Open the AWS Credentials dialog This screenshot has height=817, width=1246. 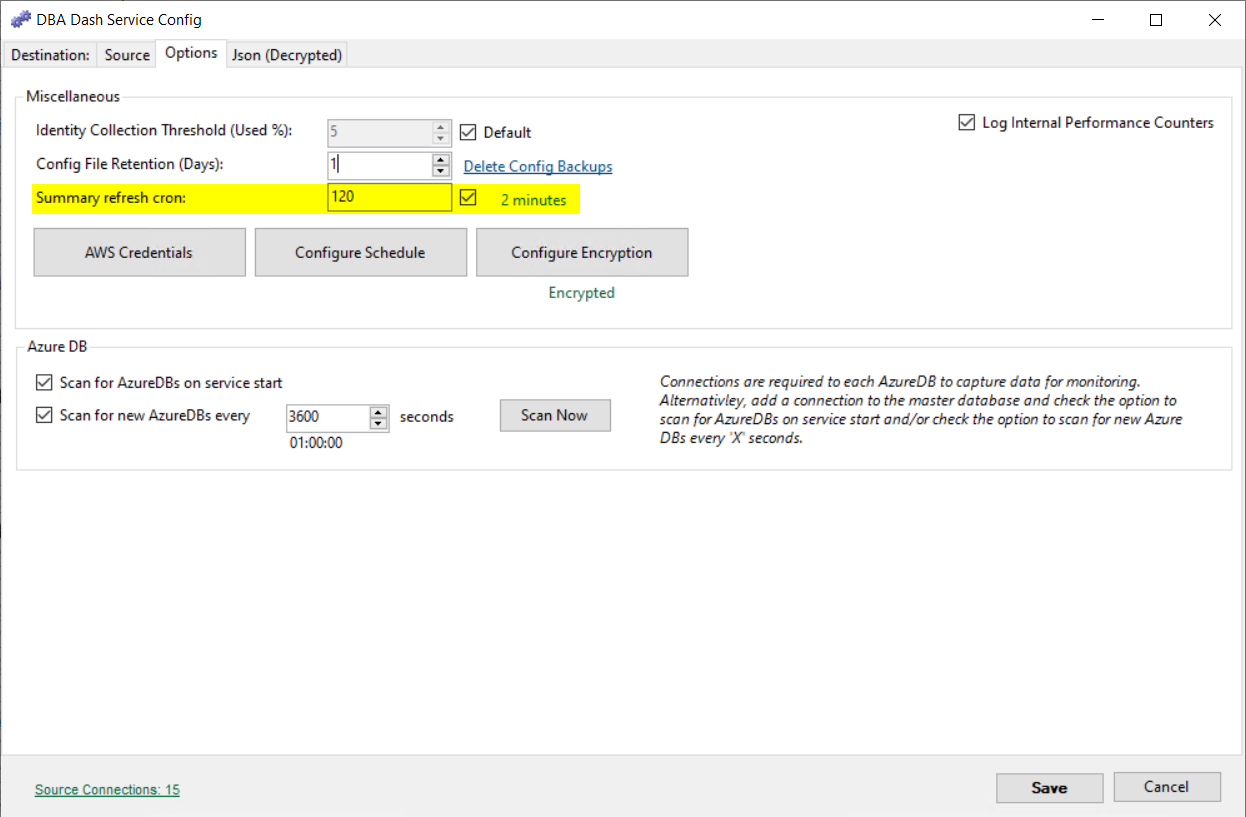(139, 252)
